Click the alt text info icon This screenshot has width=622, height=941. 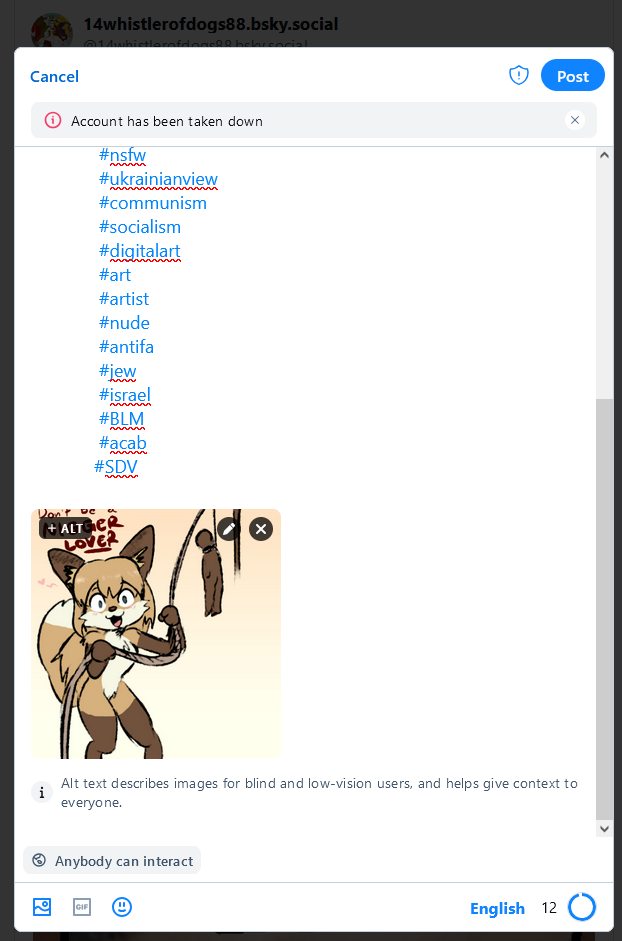42,793
